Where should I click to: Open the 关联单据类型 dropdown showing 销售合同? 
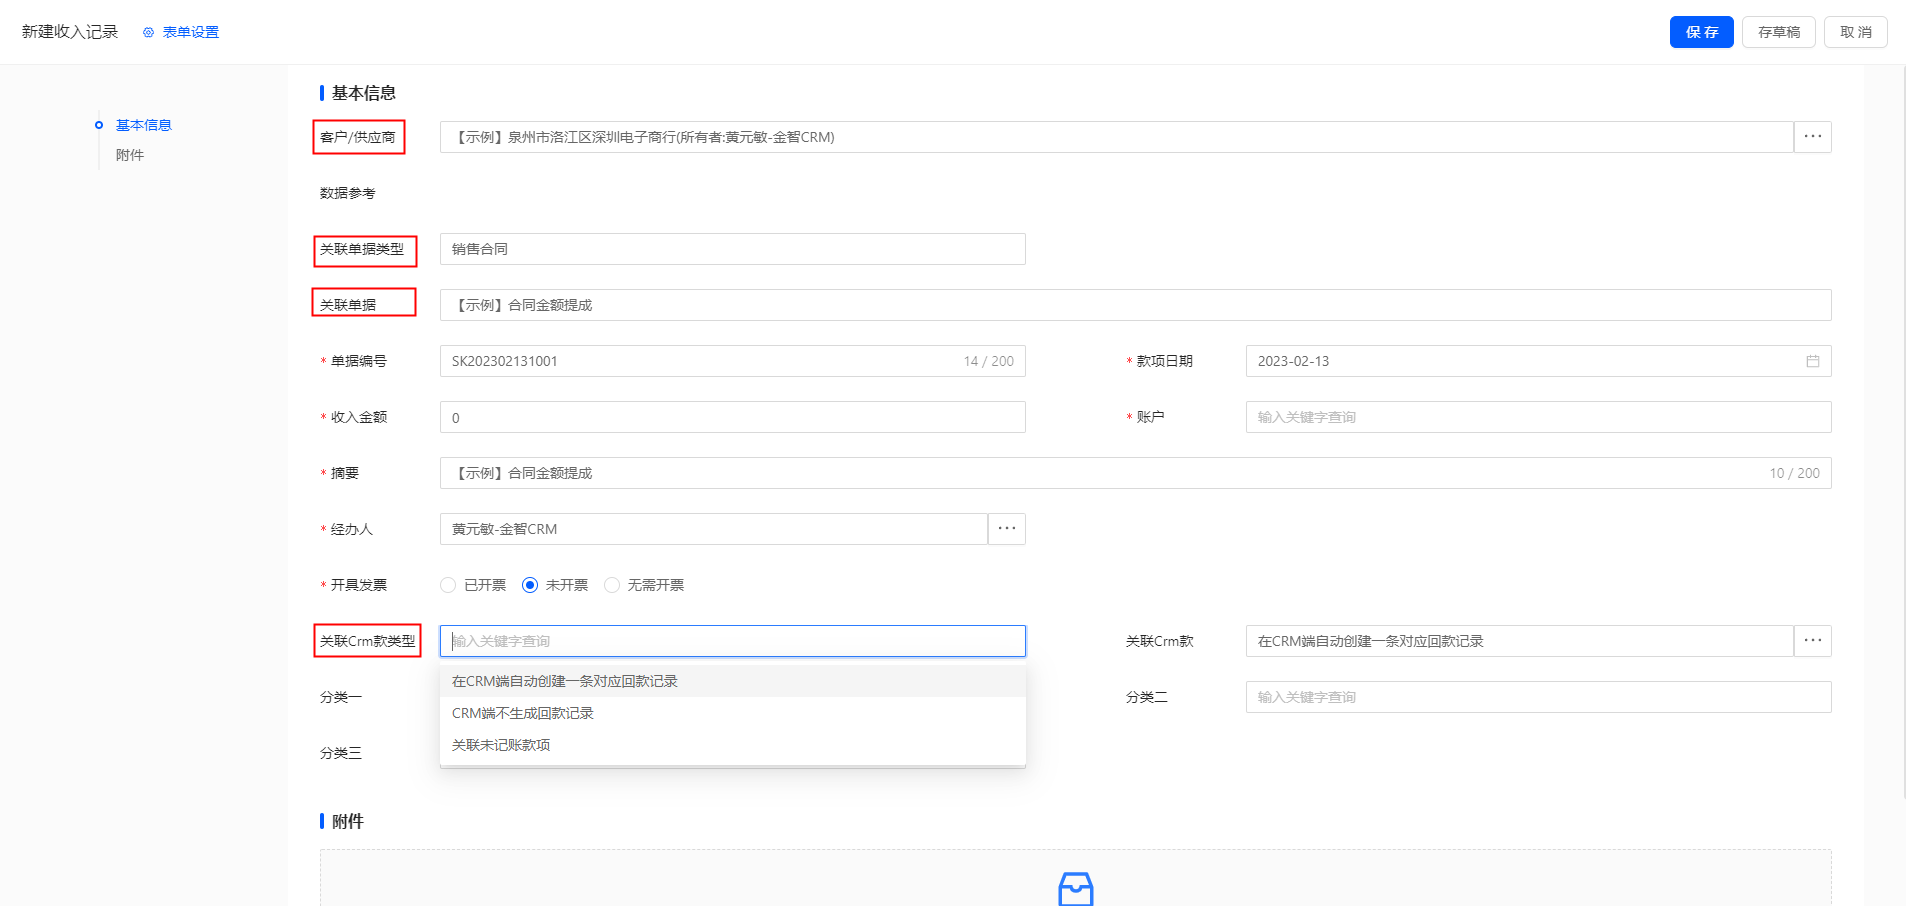(732, 249)
